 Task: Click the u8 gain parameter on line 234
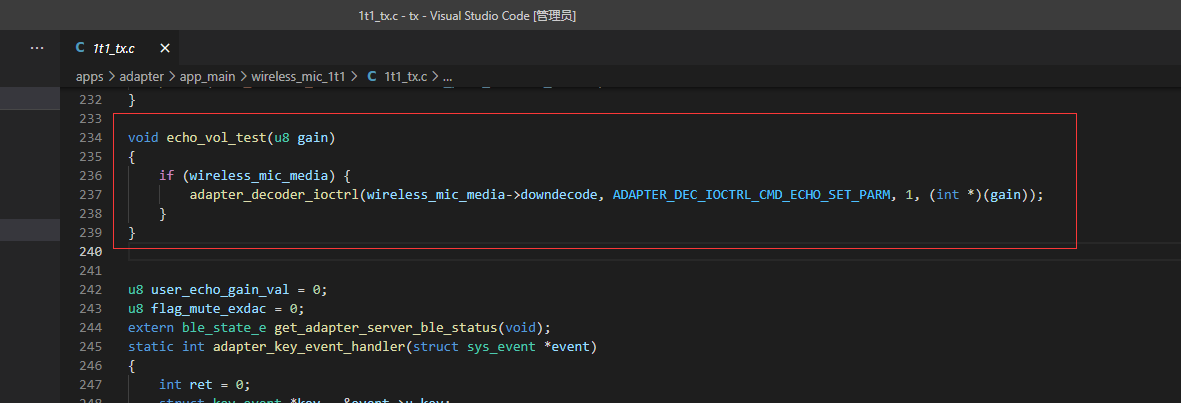pyautogui.click(x=301, y=138)
